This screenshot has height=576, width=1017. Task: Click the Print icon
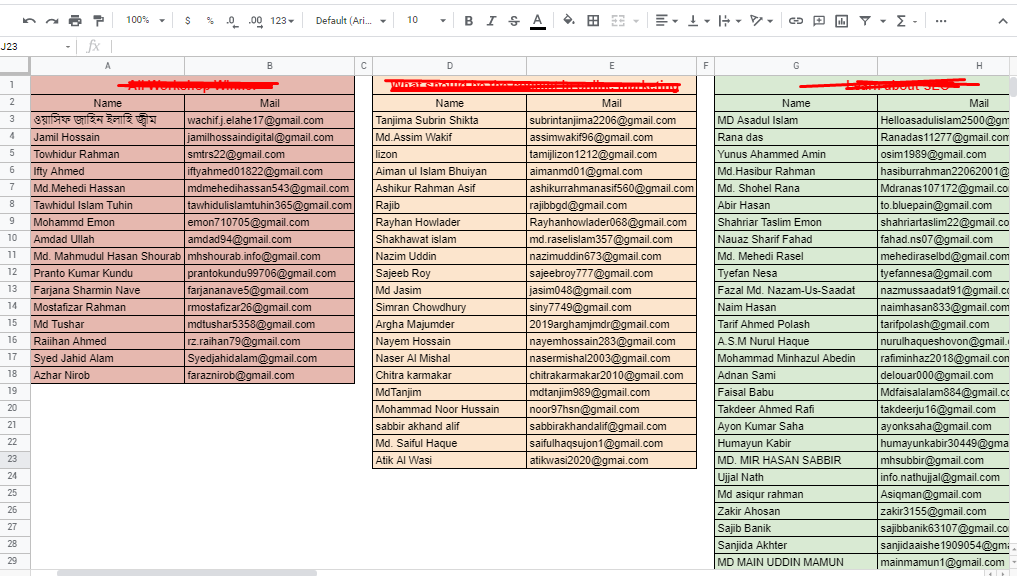[x=75, y=21]
